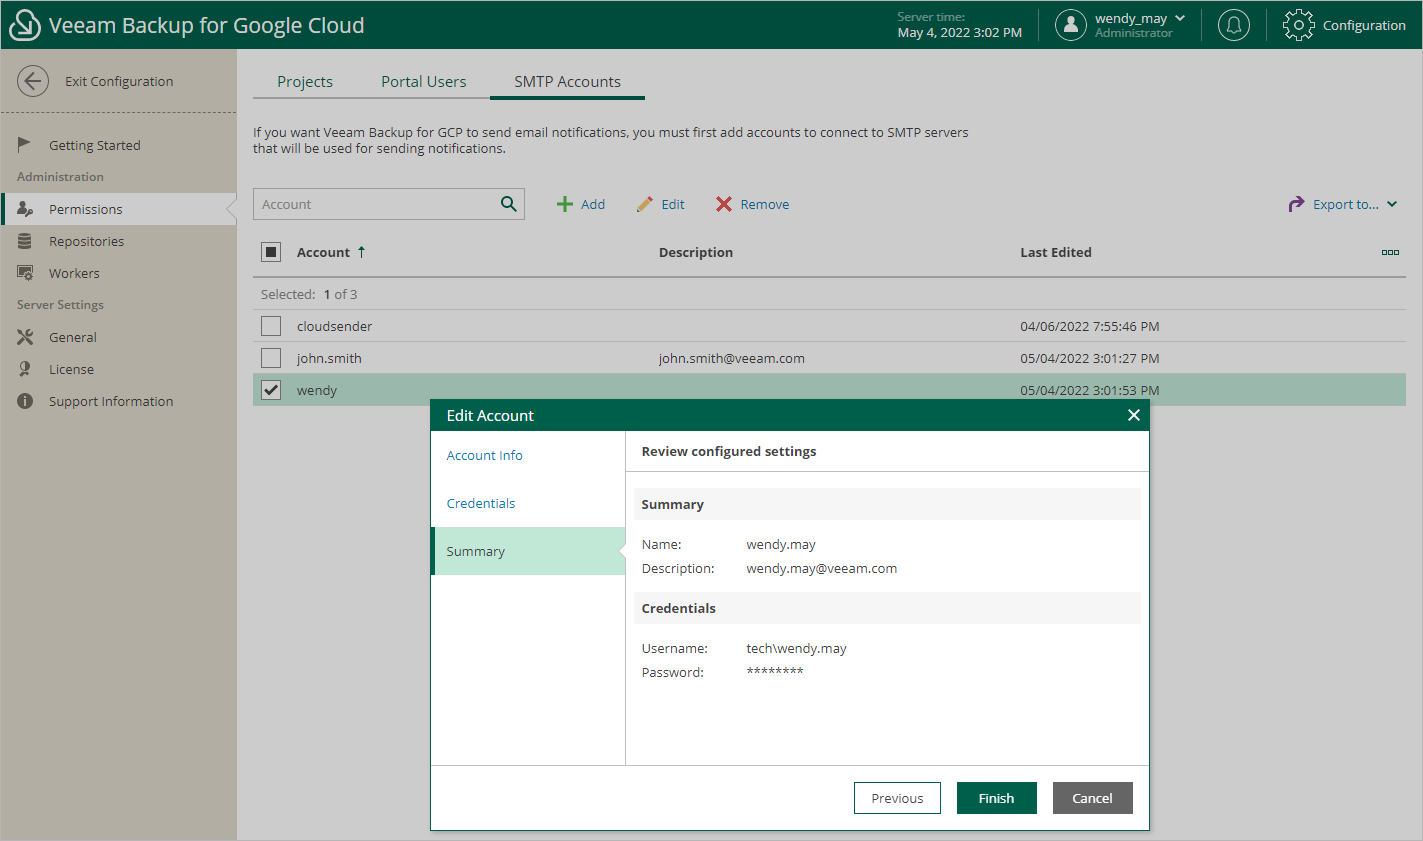Click the Veeam logo icon
The image size is (1423, 841).
click(24, 25)
